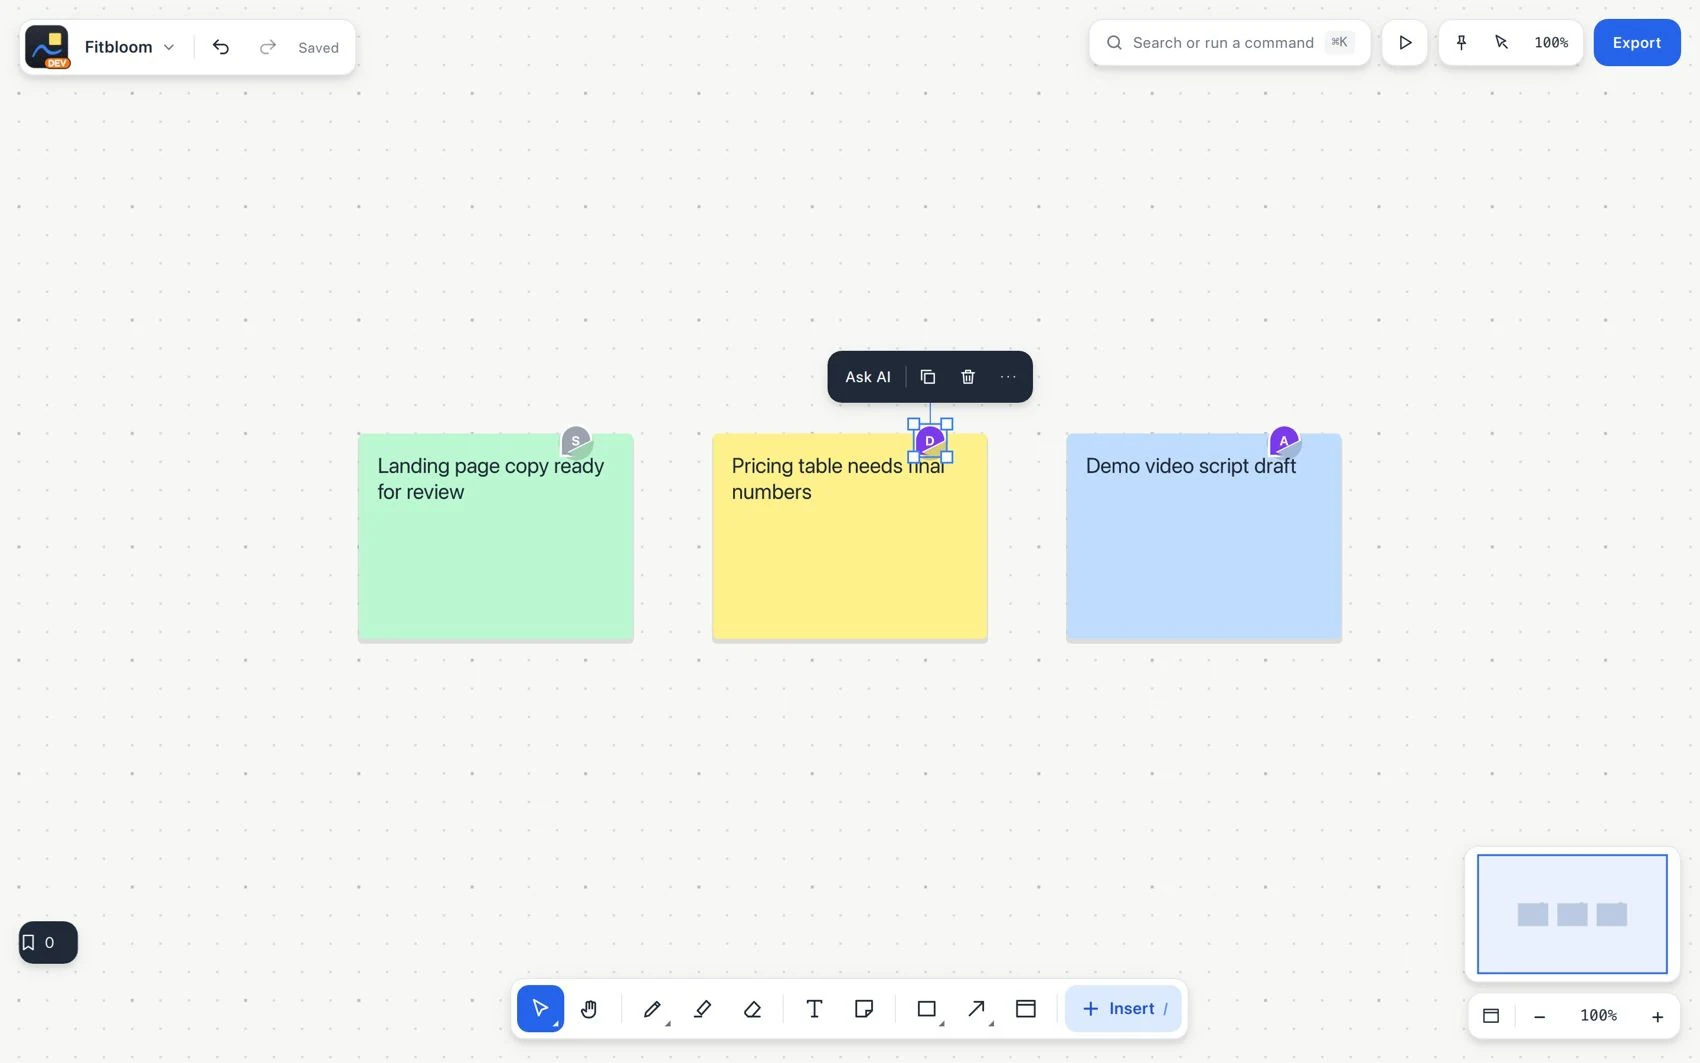Viewport: 1700px width, 1063px height.
Task: Open the Insert menu
Action: click(x=1123, y=1008)
